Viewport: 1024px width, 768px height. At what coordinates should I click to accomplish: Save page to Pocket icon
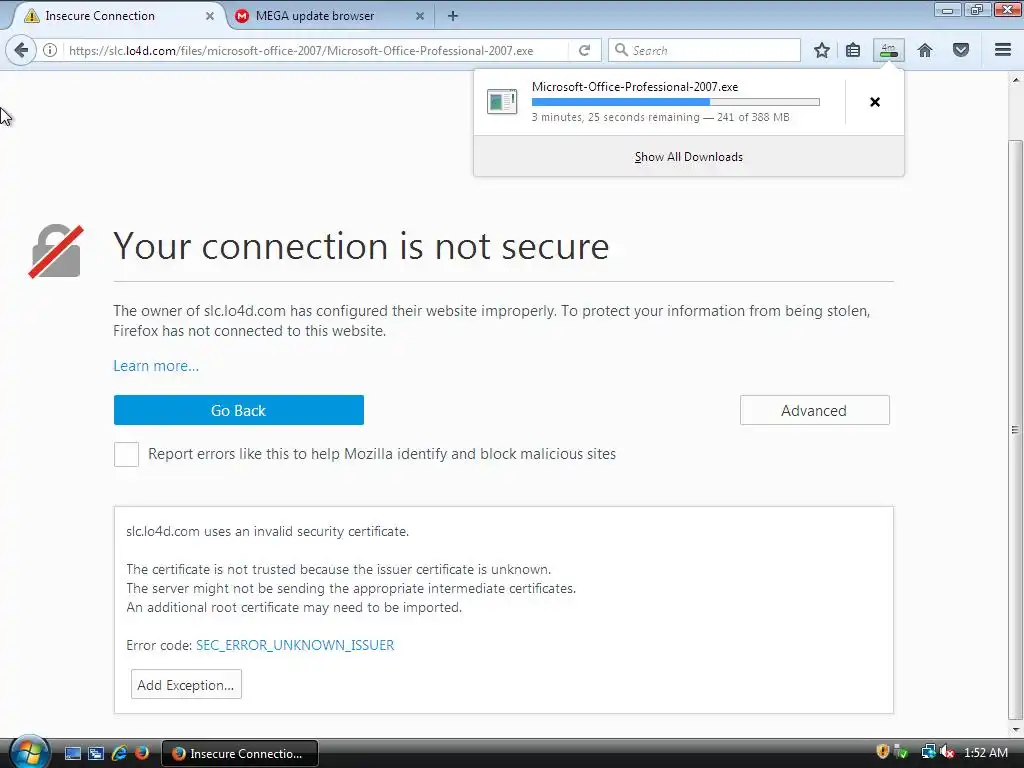[961, 50]
